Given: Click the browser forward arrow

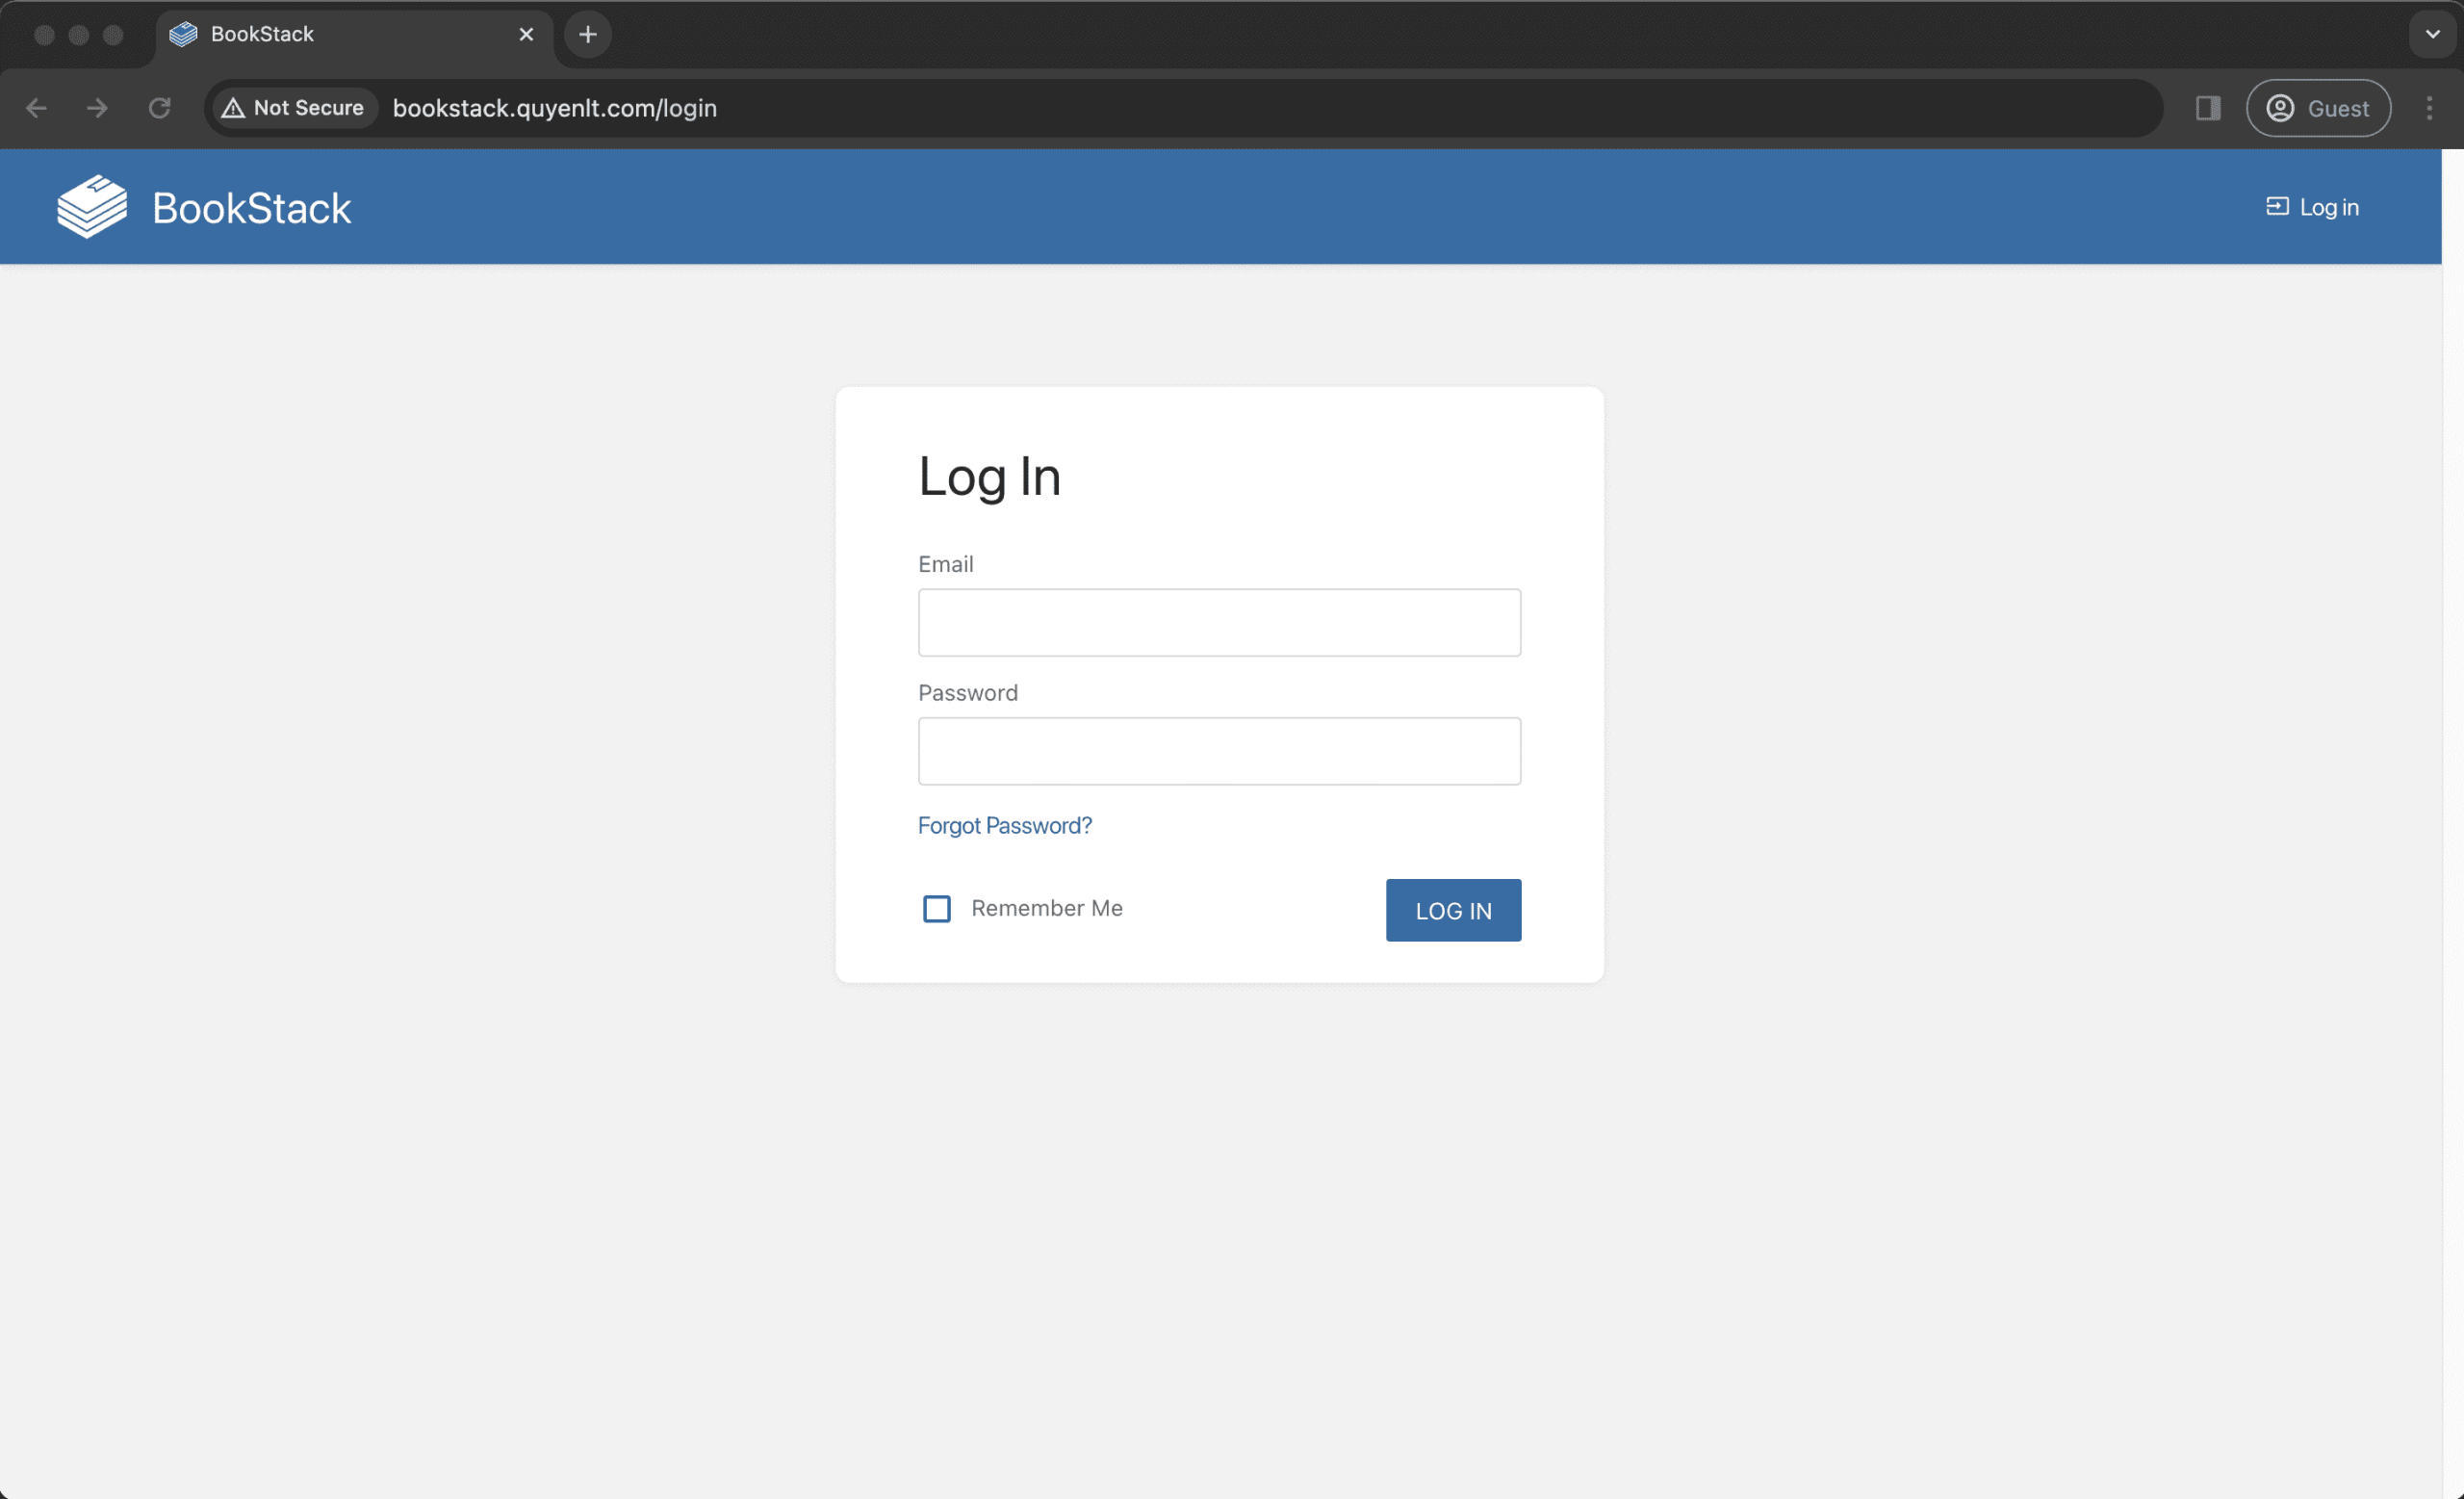Looking at the screenshot, I should click(x=97, y=108).
